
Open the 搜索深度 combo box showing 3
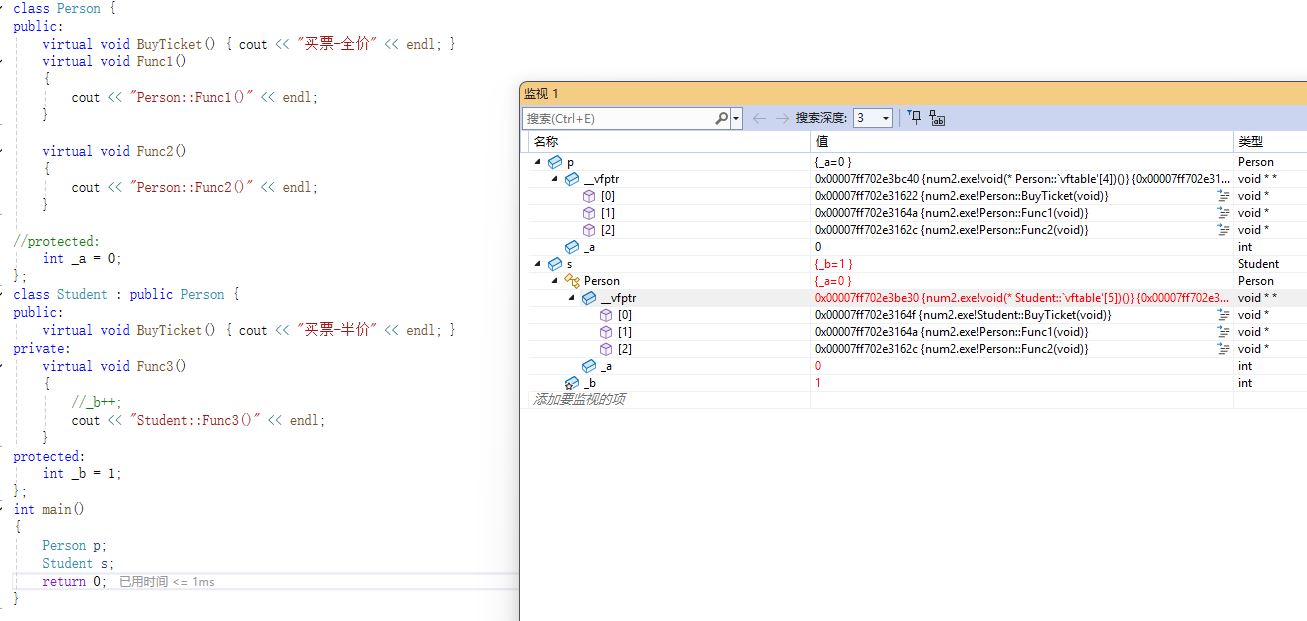[x=872, y=118]
